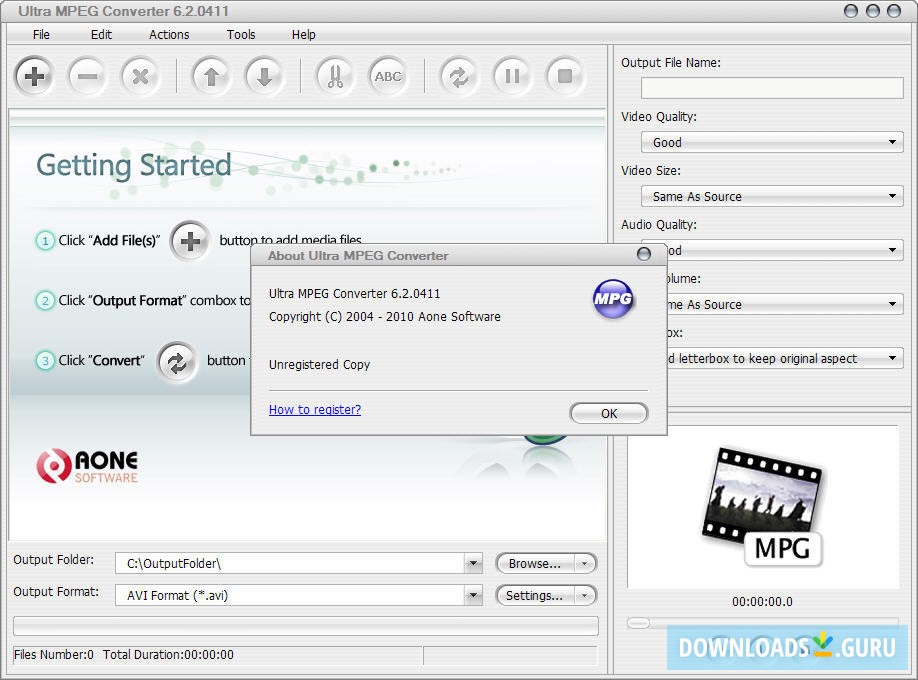Click the ABC rename icon
The image size is (918, 680).
[388, 76]
